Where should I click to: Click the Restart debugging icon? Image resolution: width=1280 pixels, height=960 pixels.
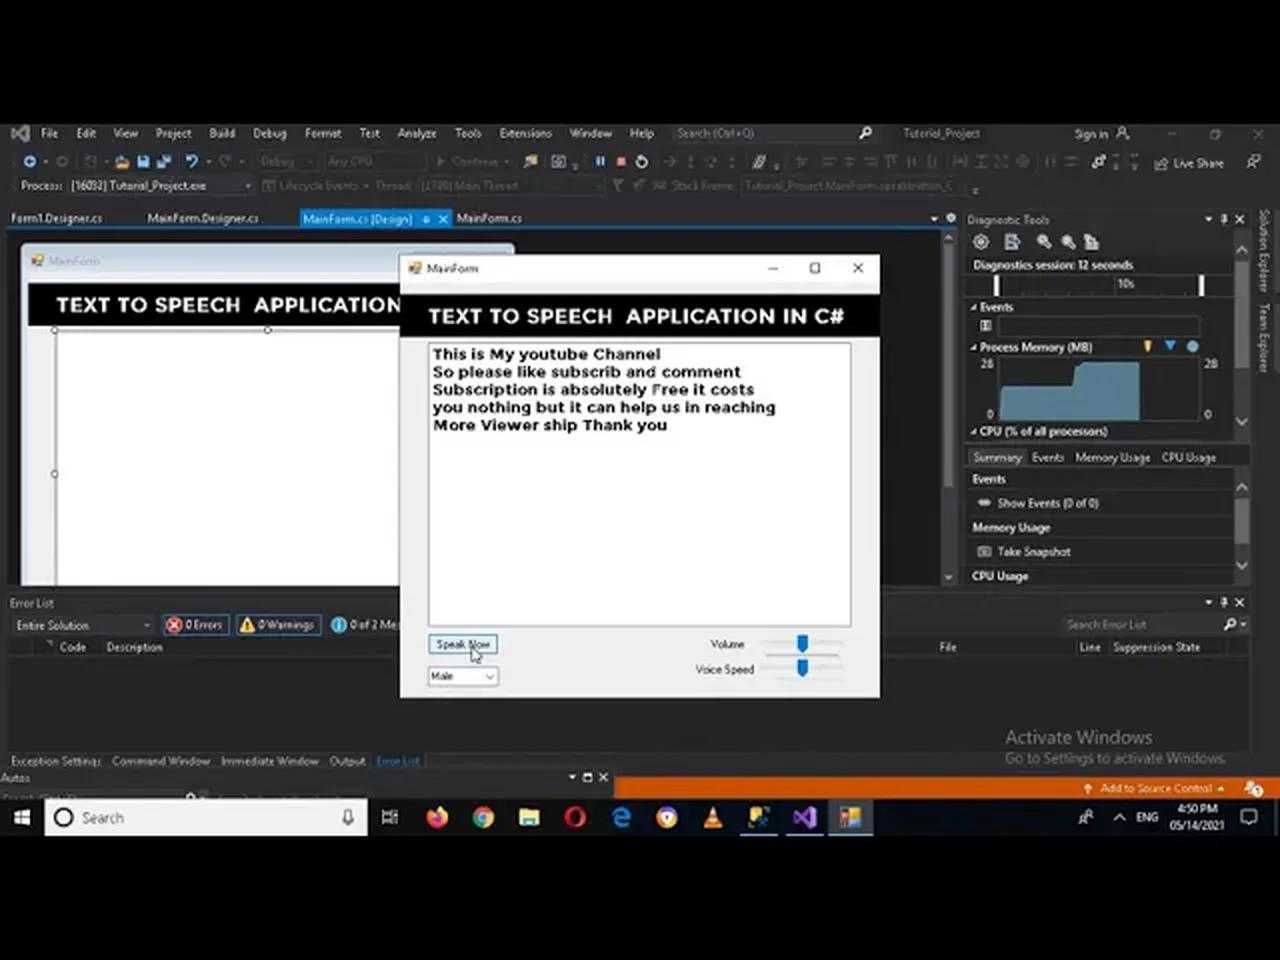[640, 161]
